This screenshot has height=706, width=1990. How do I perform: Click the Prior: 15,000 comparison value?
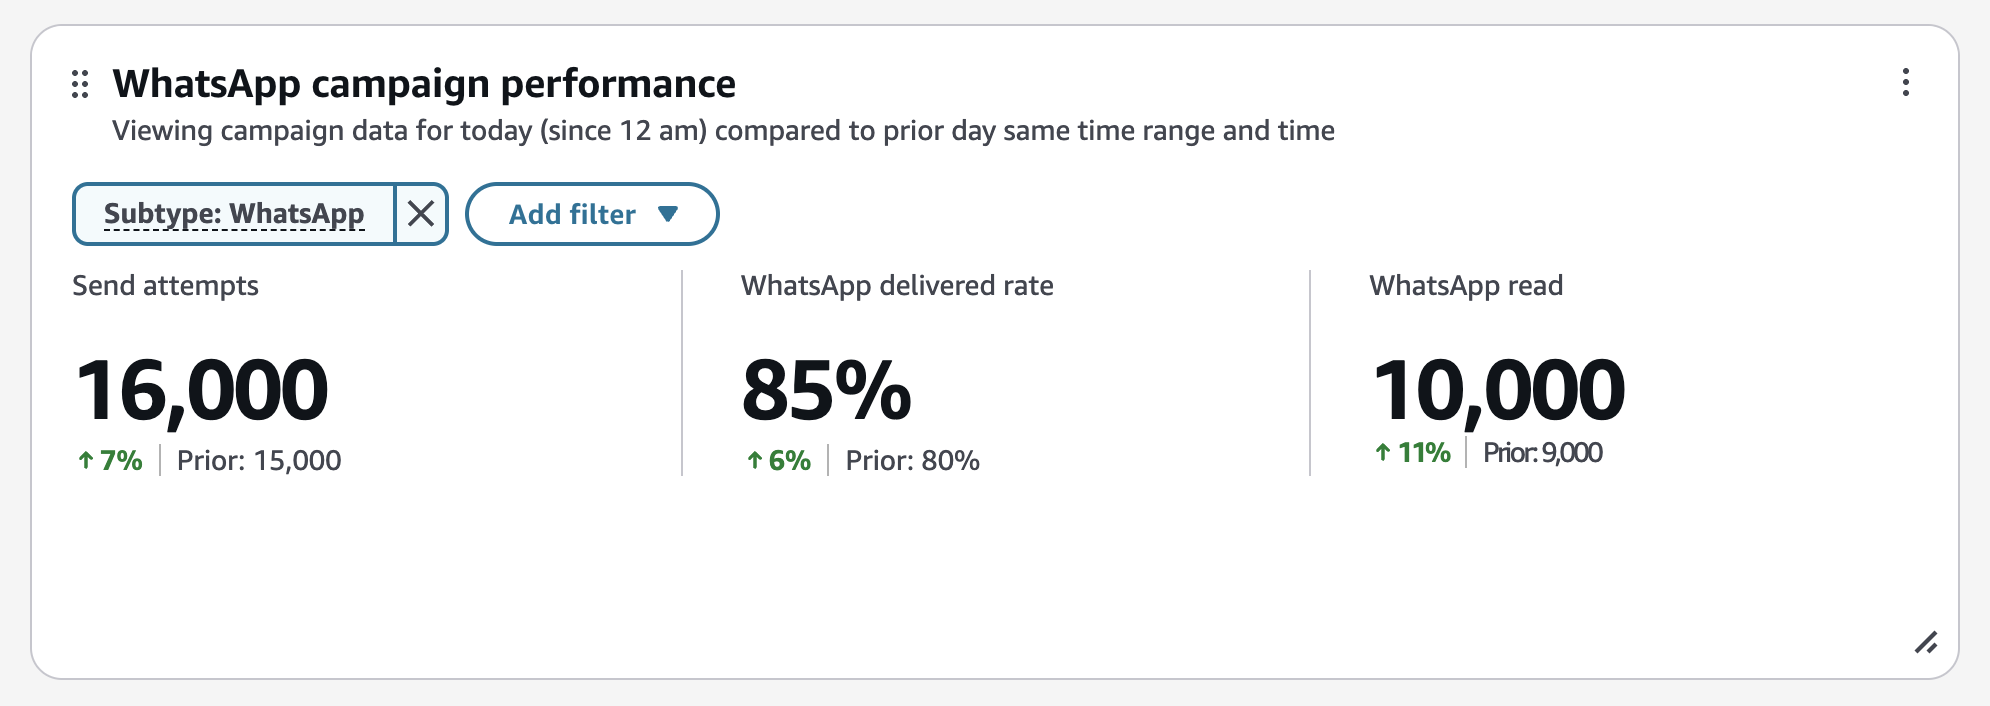click(x=257, y=460)
